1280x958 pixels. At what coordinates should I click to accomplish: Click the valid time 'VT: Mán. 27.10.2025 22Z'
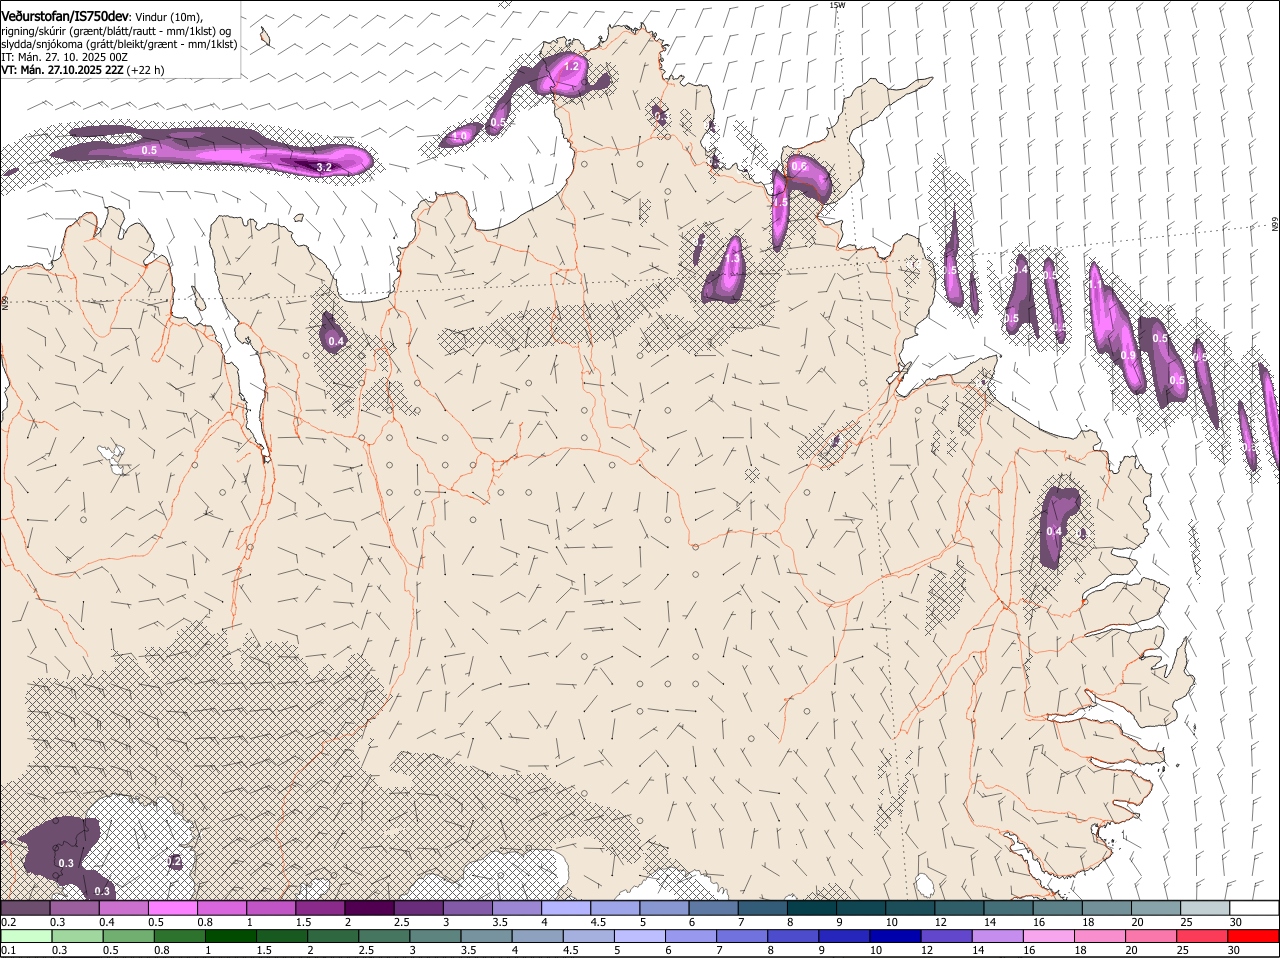62,70
